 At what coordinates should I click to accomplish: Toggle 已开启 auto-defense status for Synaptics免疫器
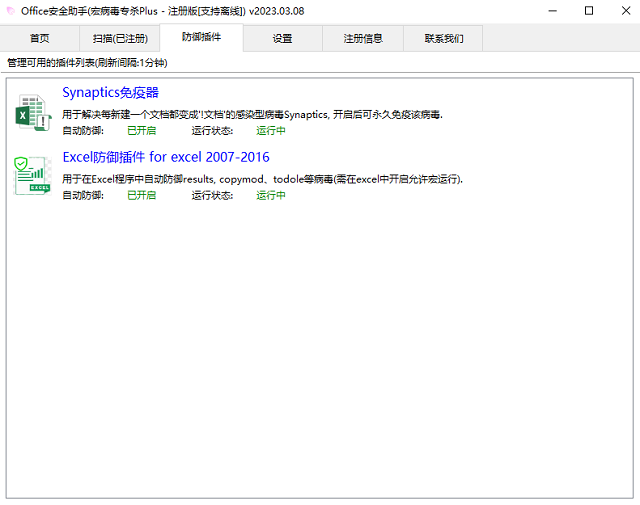[x=141, y=130]
